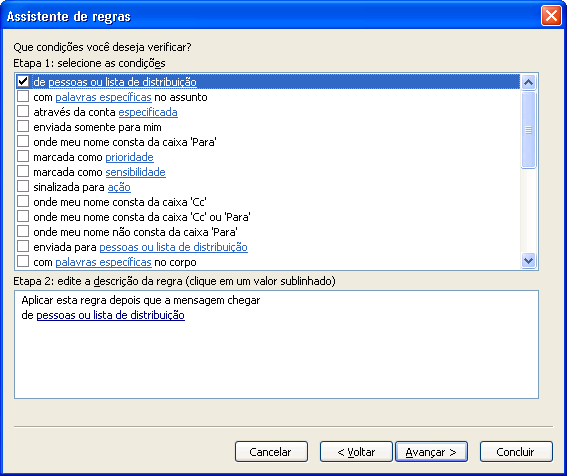567x476 pixels.
Task: Check 'sinalizada para ação' checkbox
Action: pyautogui.click(x=23, y=186)
